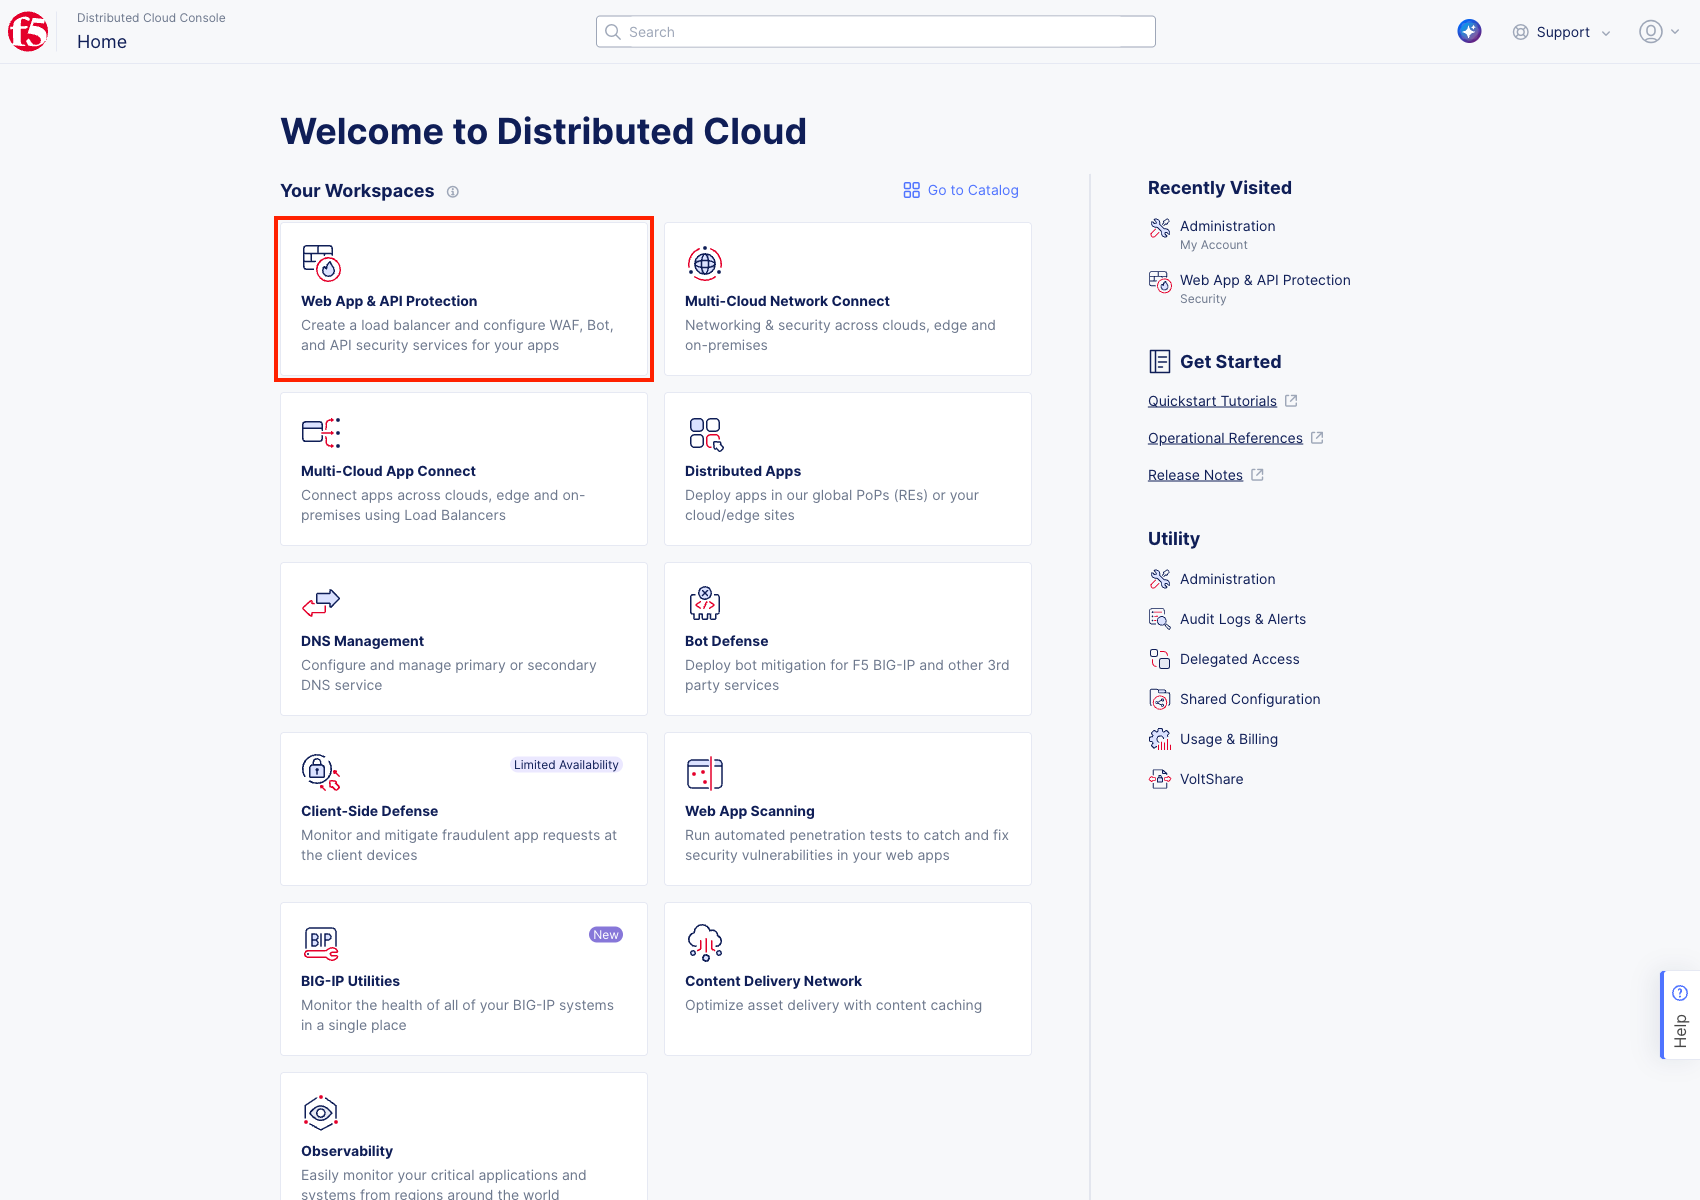Open Go to Catalog link
This screenshot has height=1200, width=1700.
[961, 190]
